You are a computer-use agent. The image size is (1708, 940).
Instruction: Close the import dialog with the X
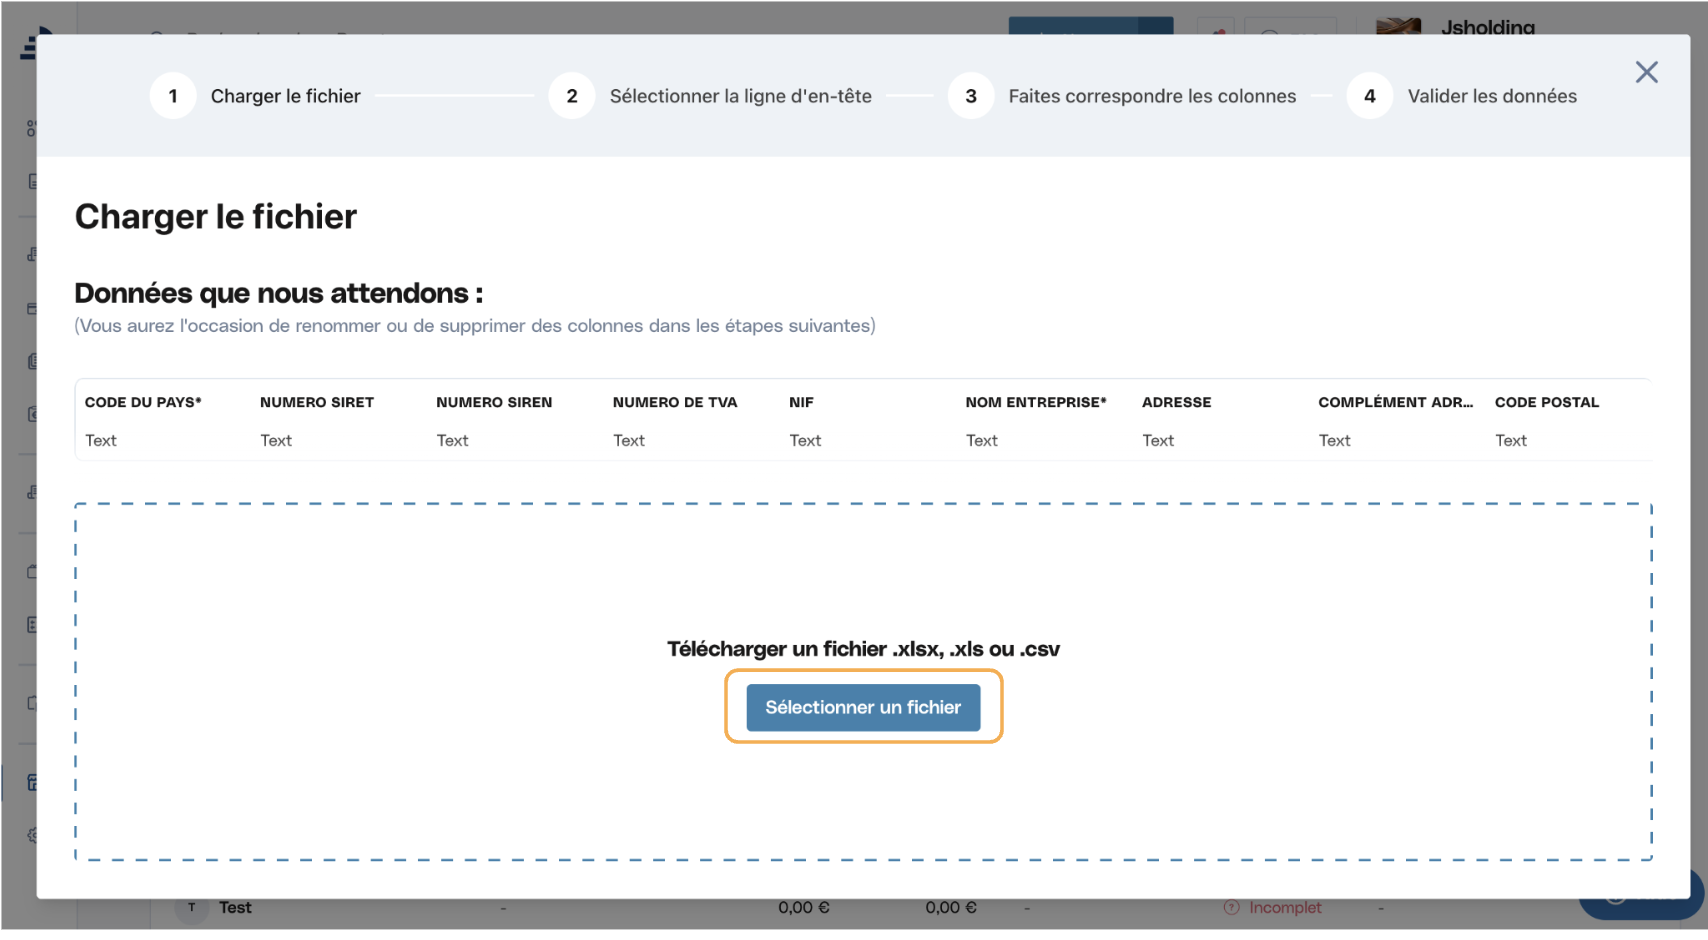[1646, 72]
